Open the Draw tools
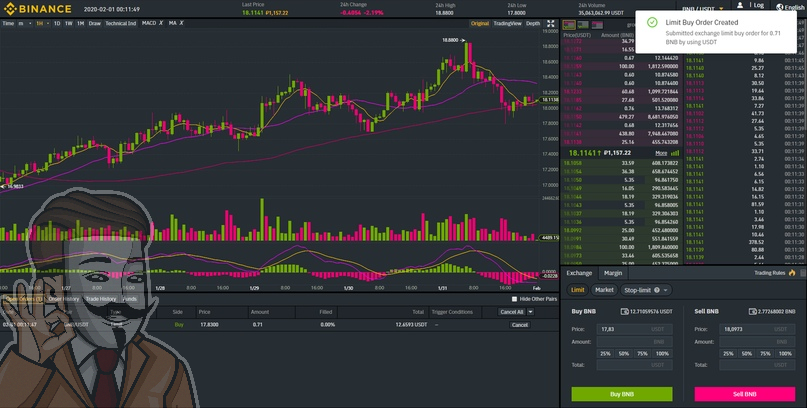Screen dimensions: 807x408 [95, 24]
